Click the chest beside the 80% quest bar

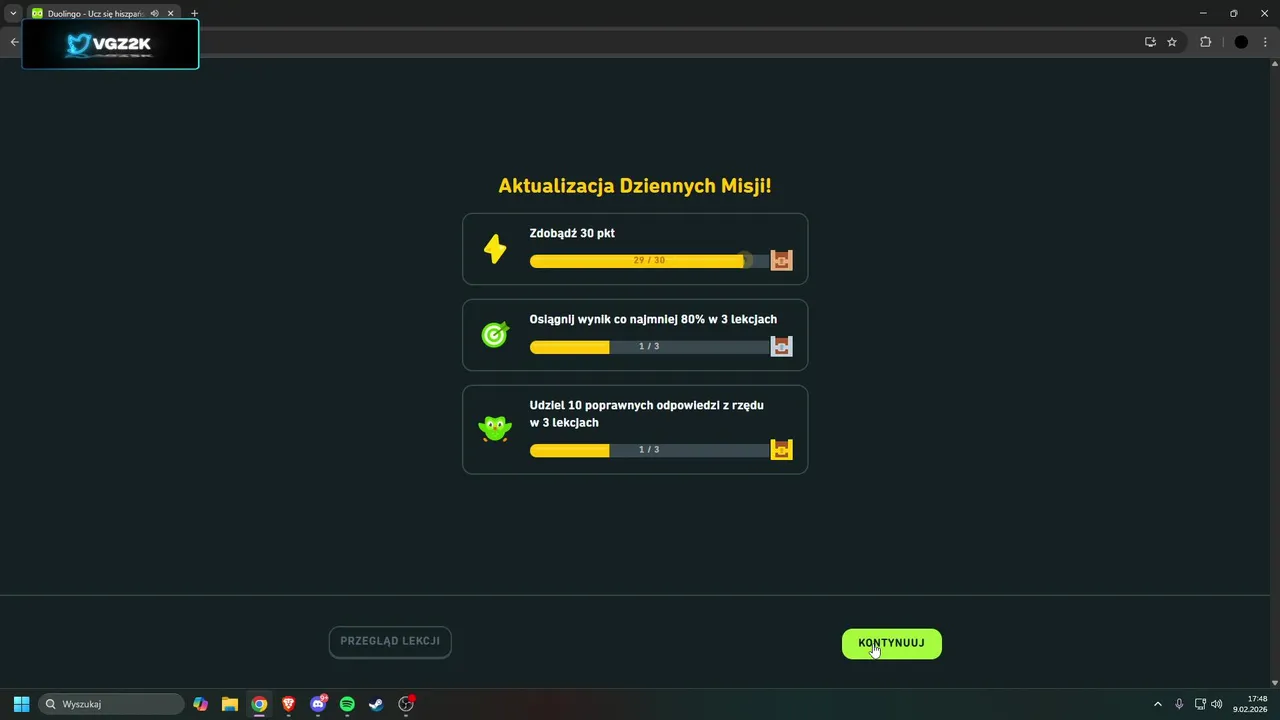pos(781,346)
